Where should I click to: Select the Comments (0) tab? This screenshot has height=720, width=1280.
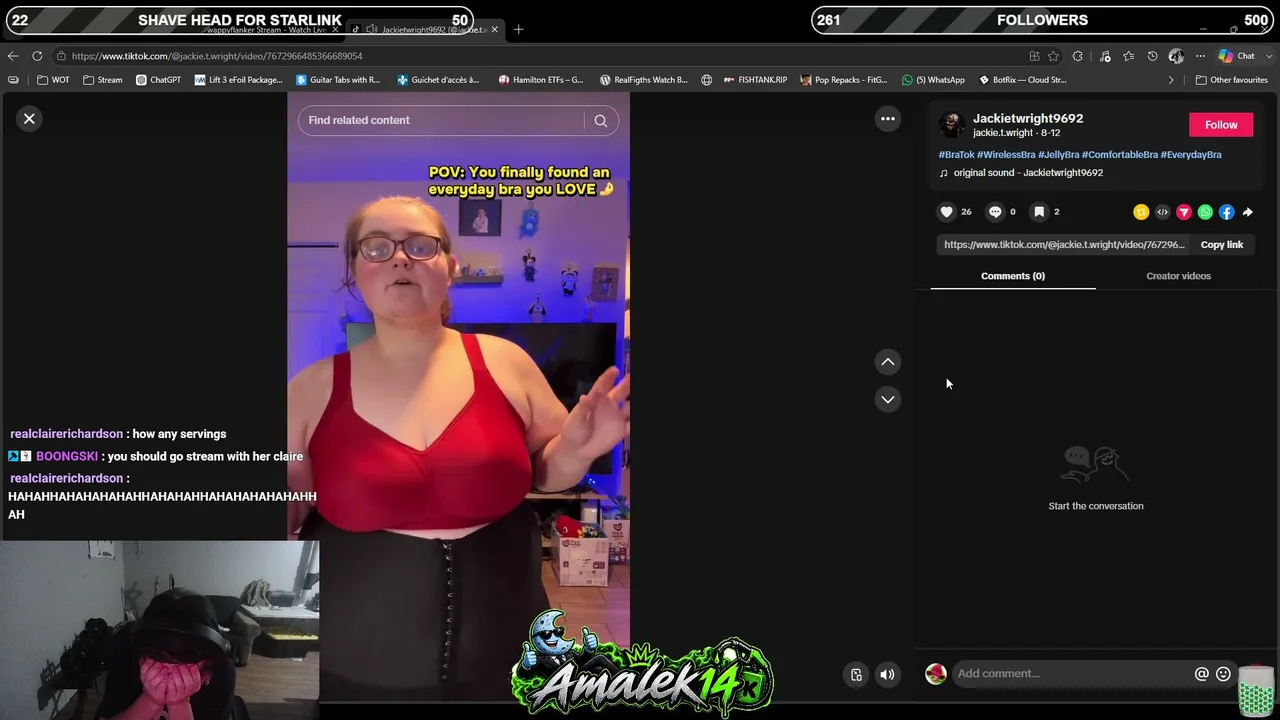click(x=1013, y=276)
